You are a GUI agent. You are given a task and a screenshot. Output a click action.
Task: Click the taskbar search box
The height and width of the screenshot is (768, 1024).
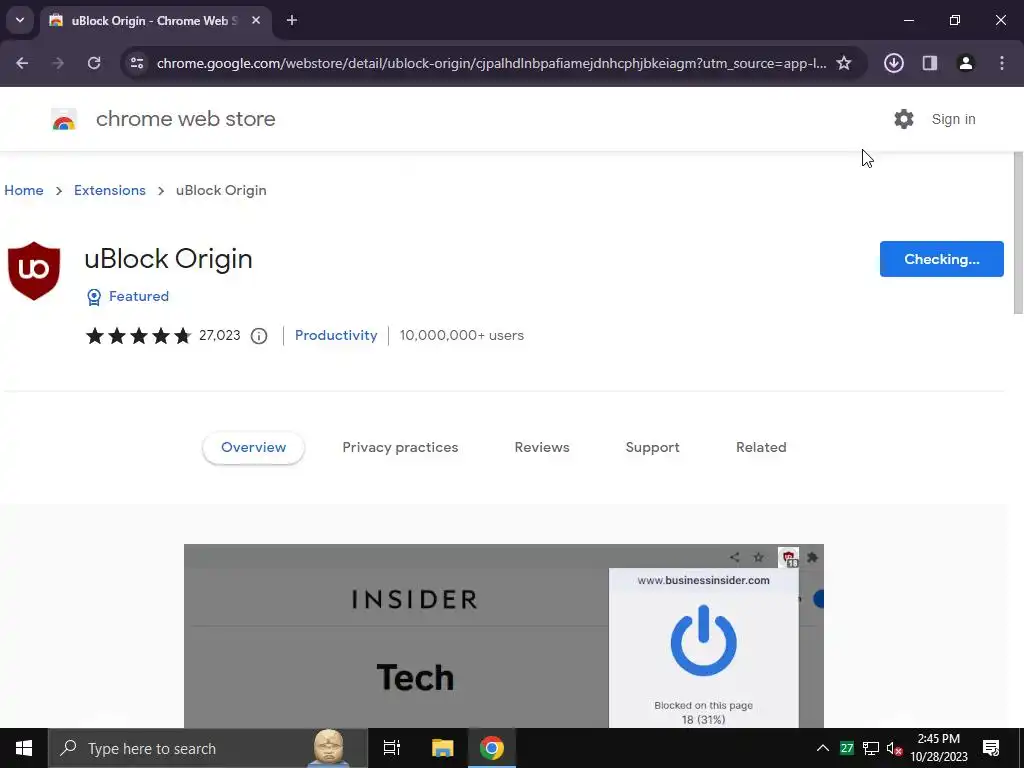tap(208, 748)
